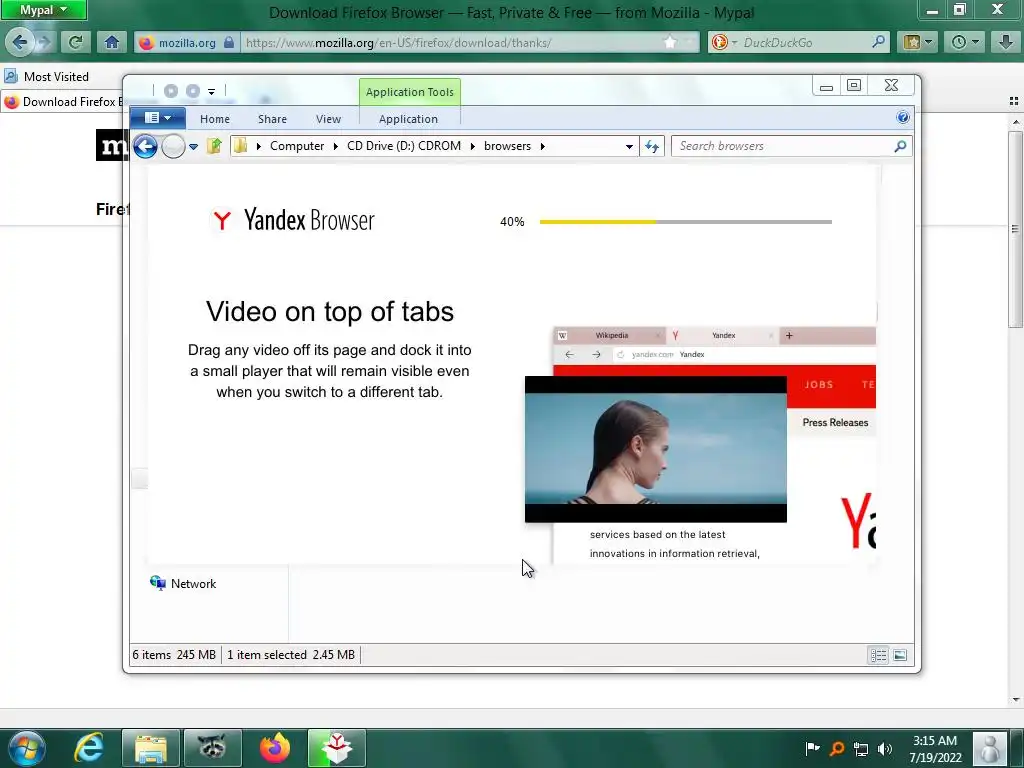Viewport: 1024px width, 768px height.
Task: Click the orange magnifier tray icon
Action: click(x=837, y=748)
